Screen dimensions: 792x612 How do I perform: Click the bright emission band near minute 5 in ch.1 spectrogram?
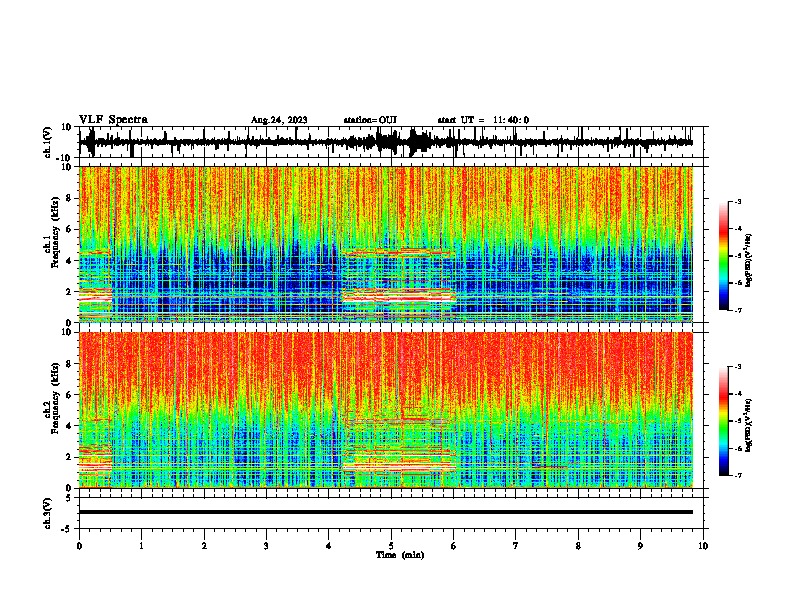tap(399, 295)
